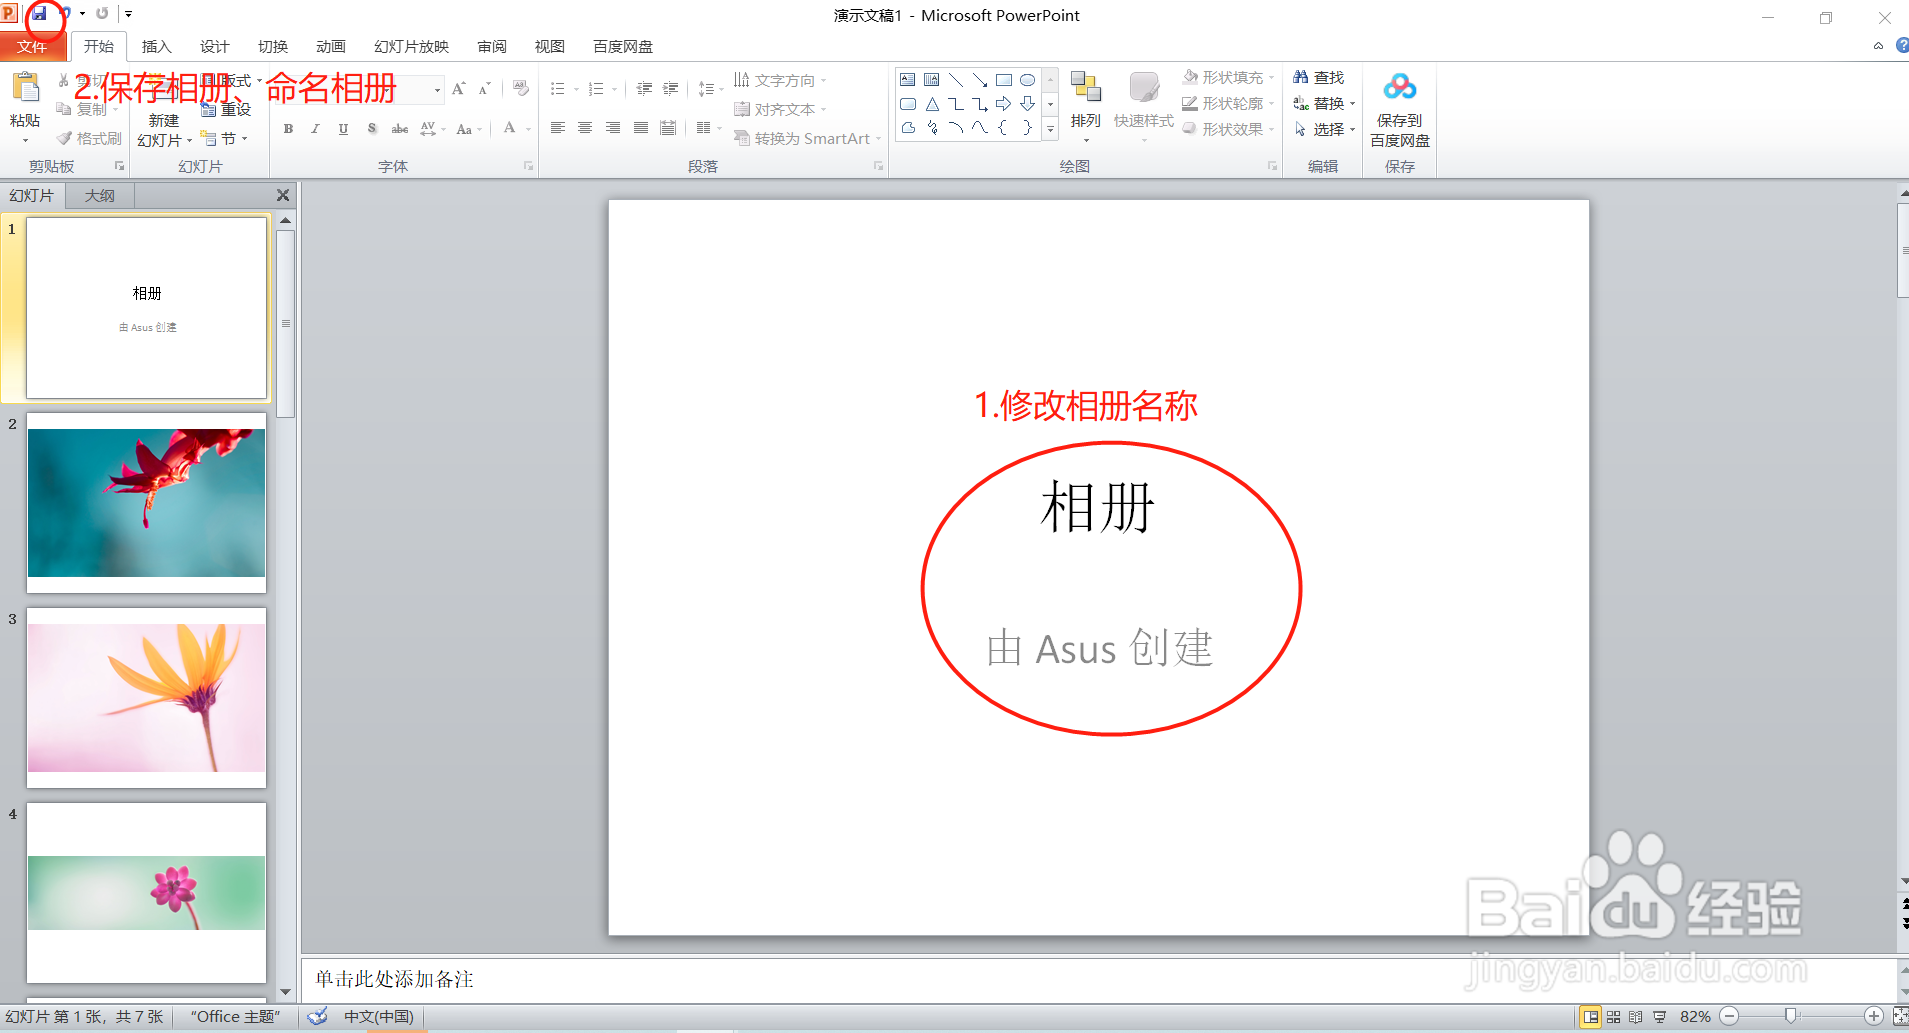Switch to Slide Show (幻灯片放映) tab
This screenshot has width=1909, height=1033.
coord(412,47)
